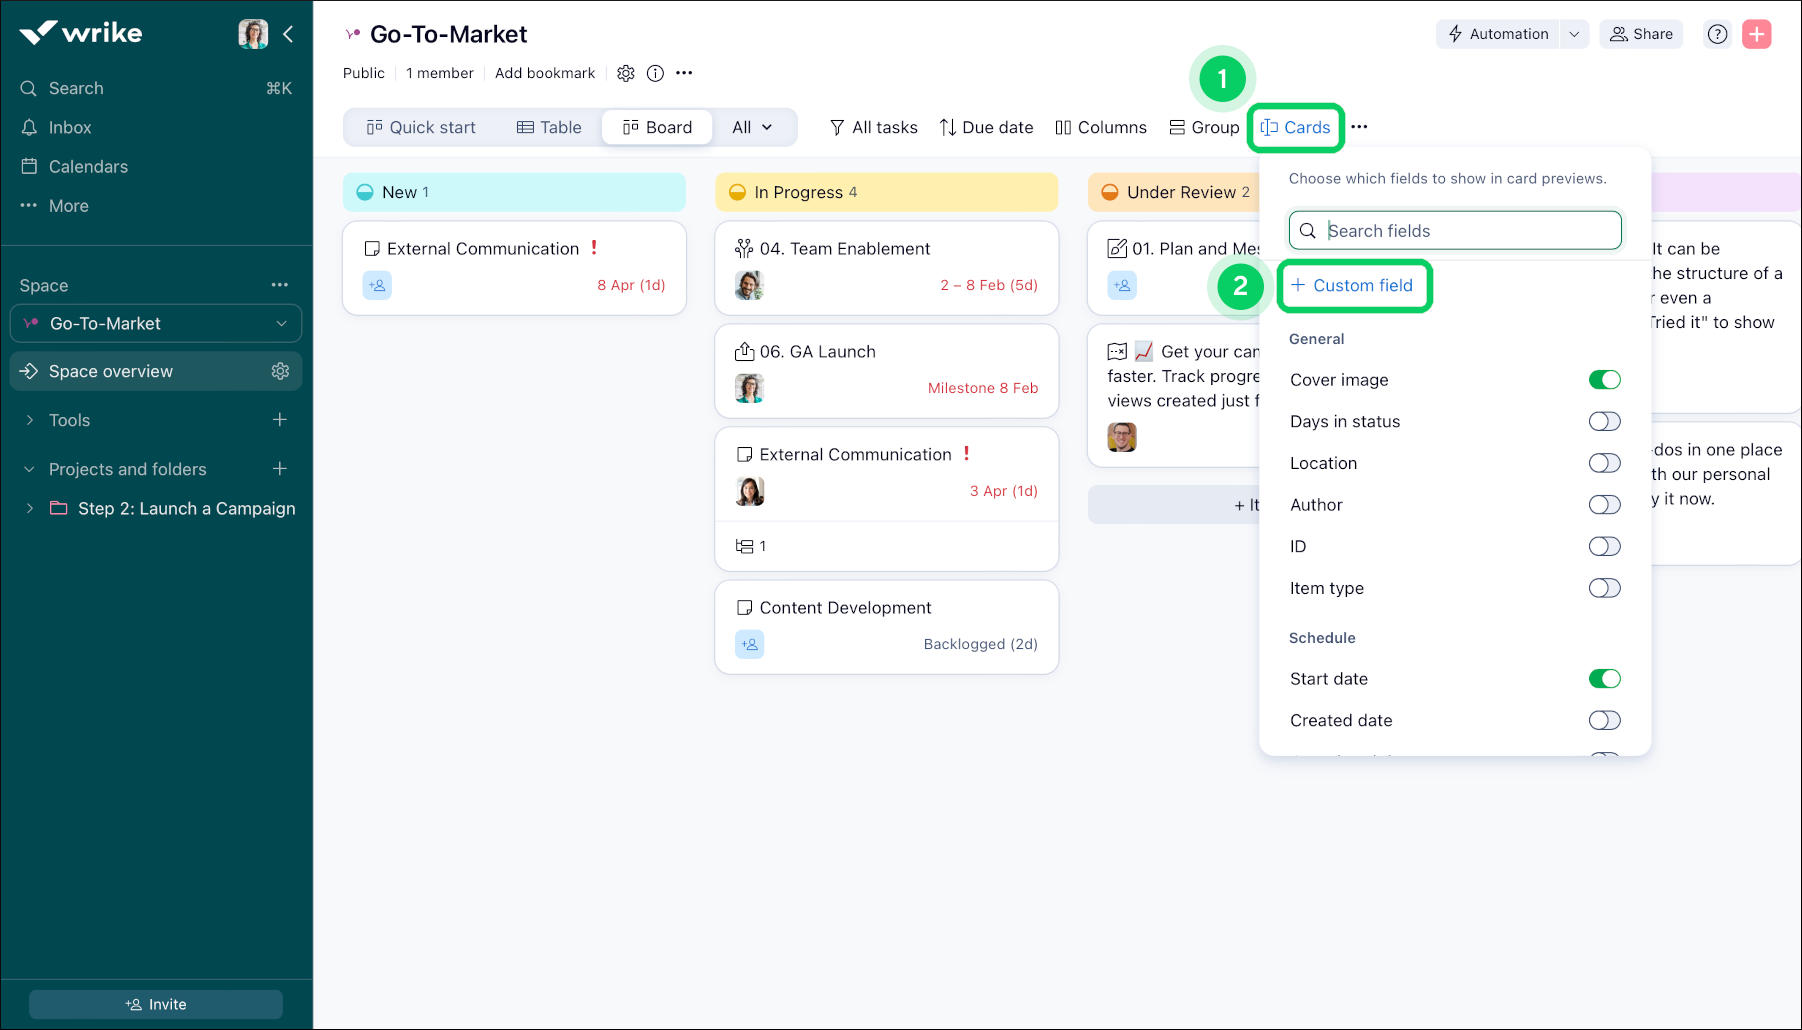The image size is (1802, 1030).
Task: Click the pink plus icon top right
Action: point(1756,33)
